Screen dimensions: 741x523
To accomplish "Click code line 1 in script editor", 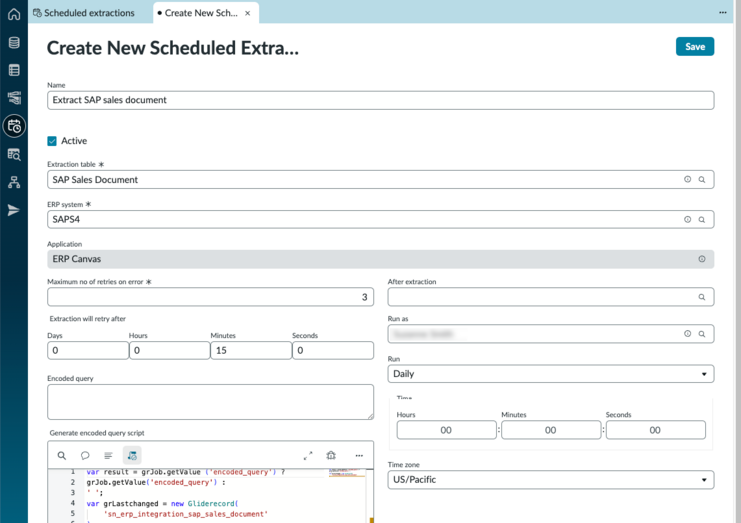I will point(186,472).
